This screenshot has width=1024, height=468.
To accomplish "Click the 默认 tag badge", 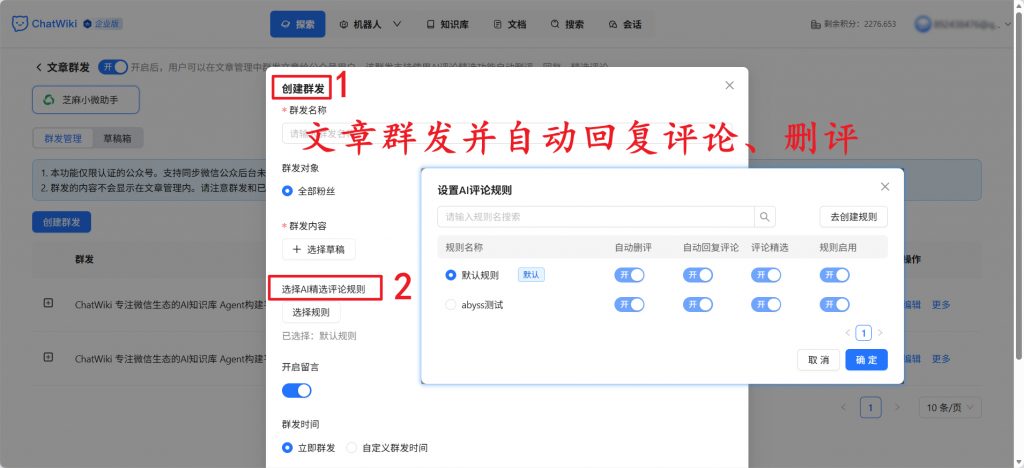I will point(531,275).
